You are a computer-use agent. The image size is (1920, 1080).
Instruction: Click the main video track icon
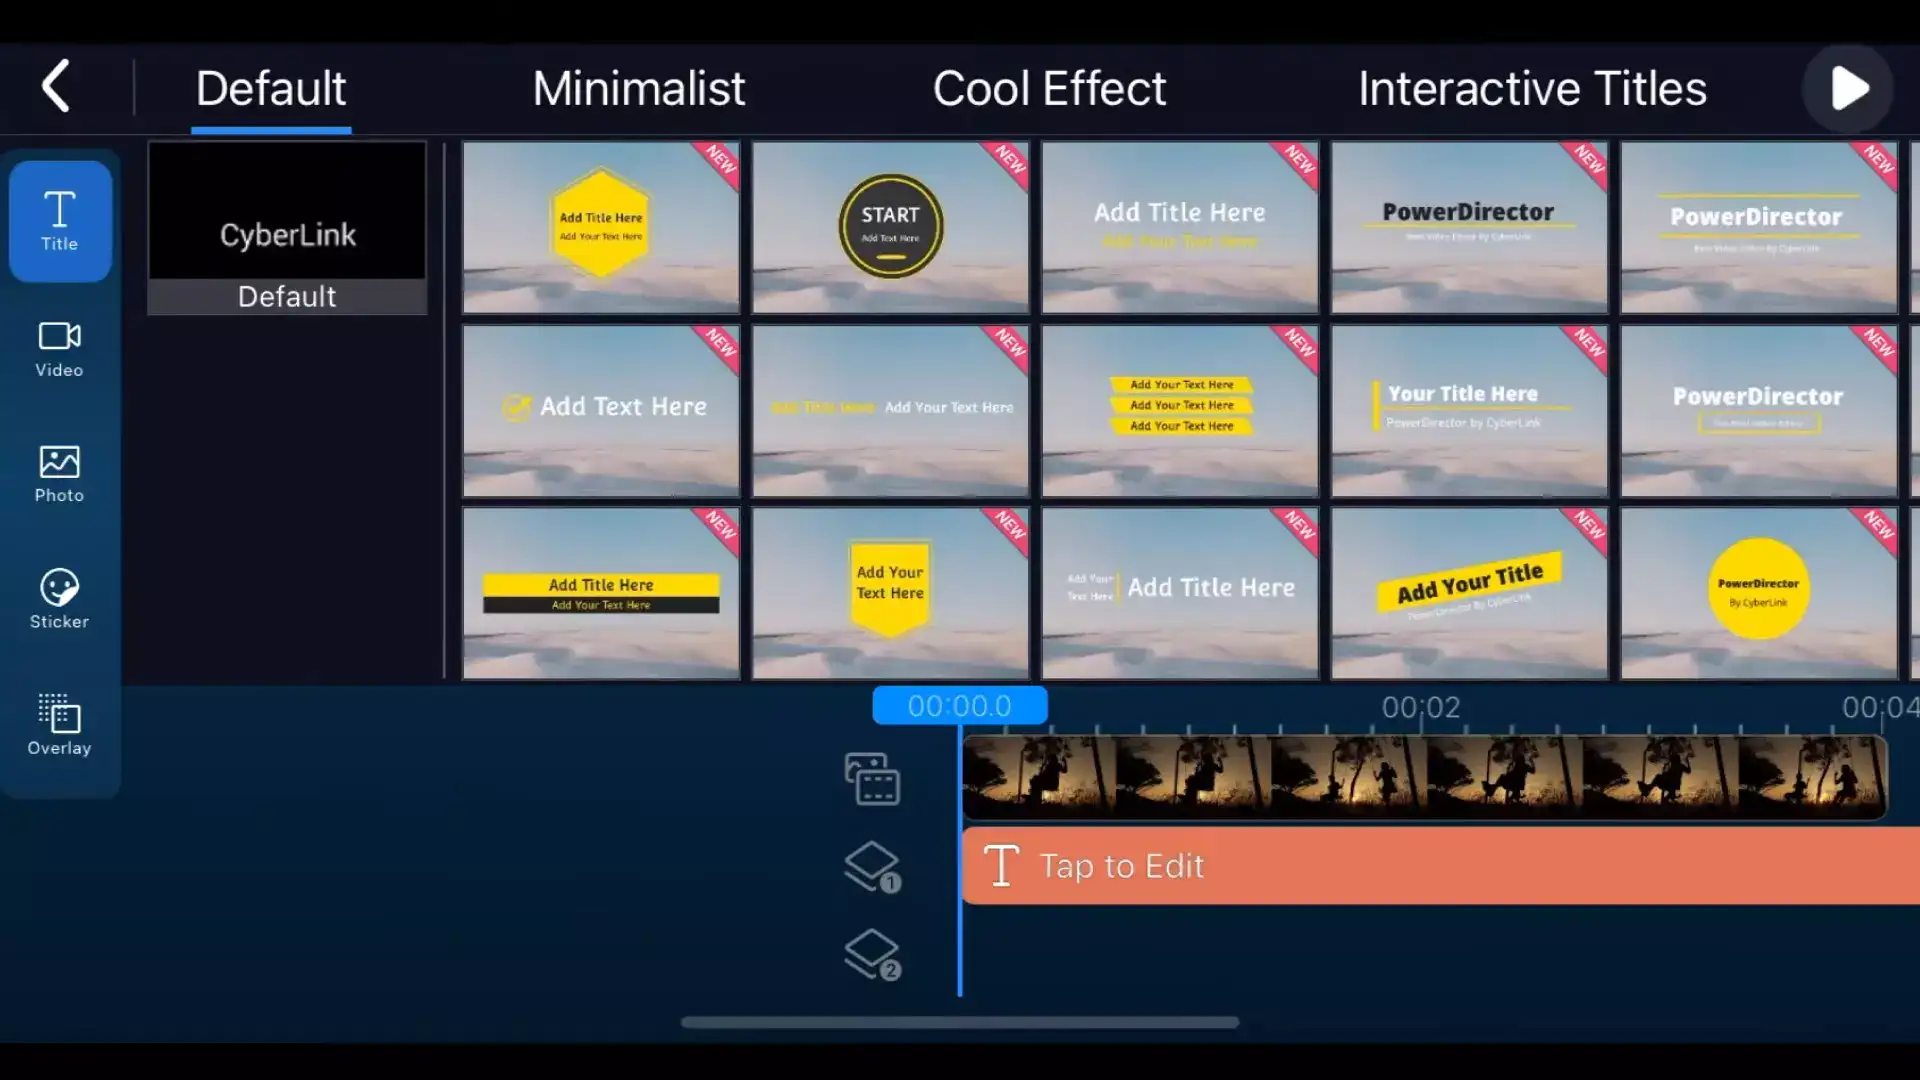tap(872, 778)
